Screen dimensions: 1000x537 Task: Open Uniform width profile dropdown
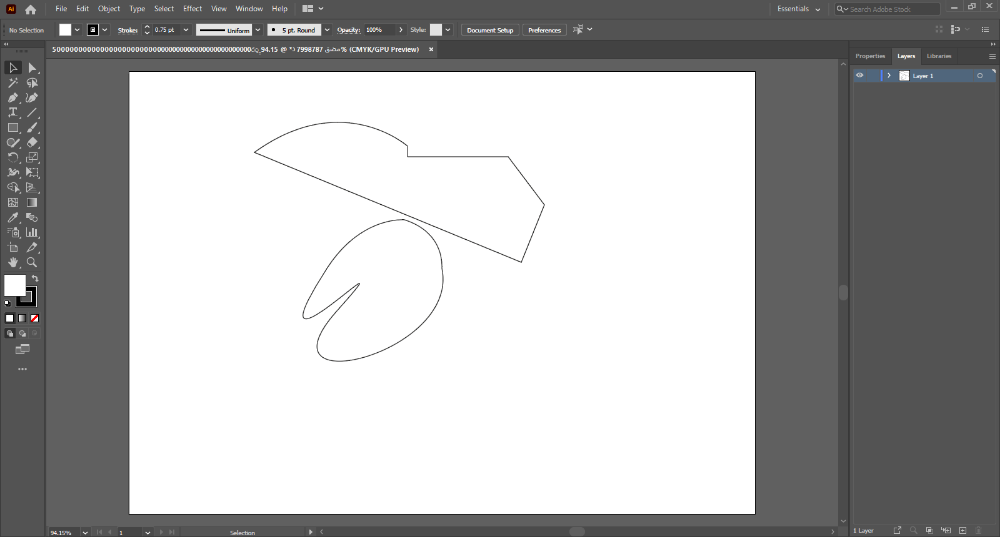click(x=258, y=30)
